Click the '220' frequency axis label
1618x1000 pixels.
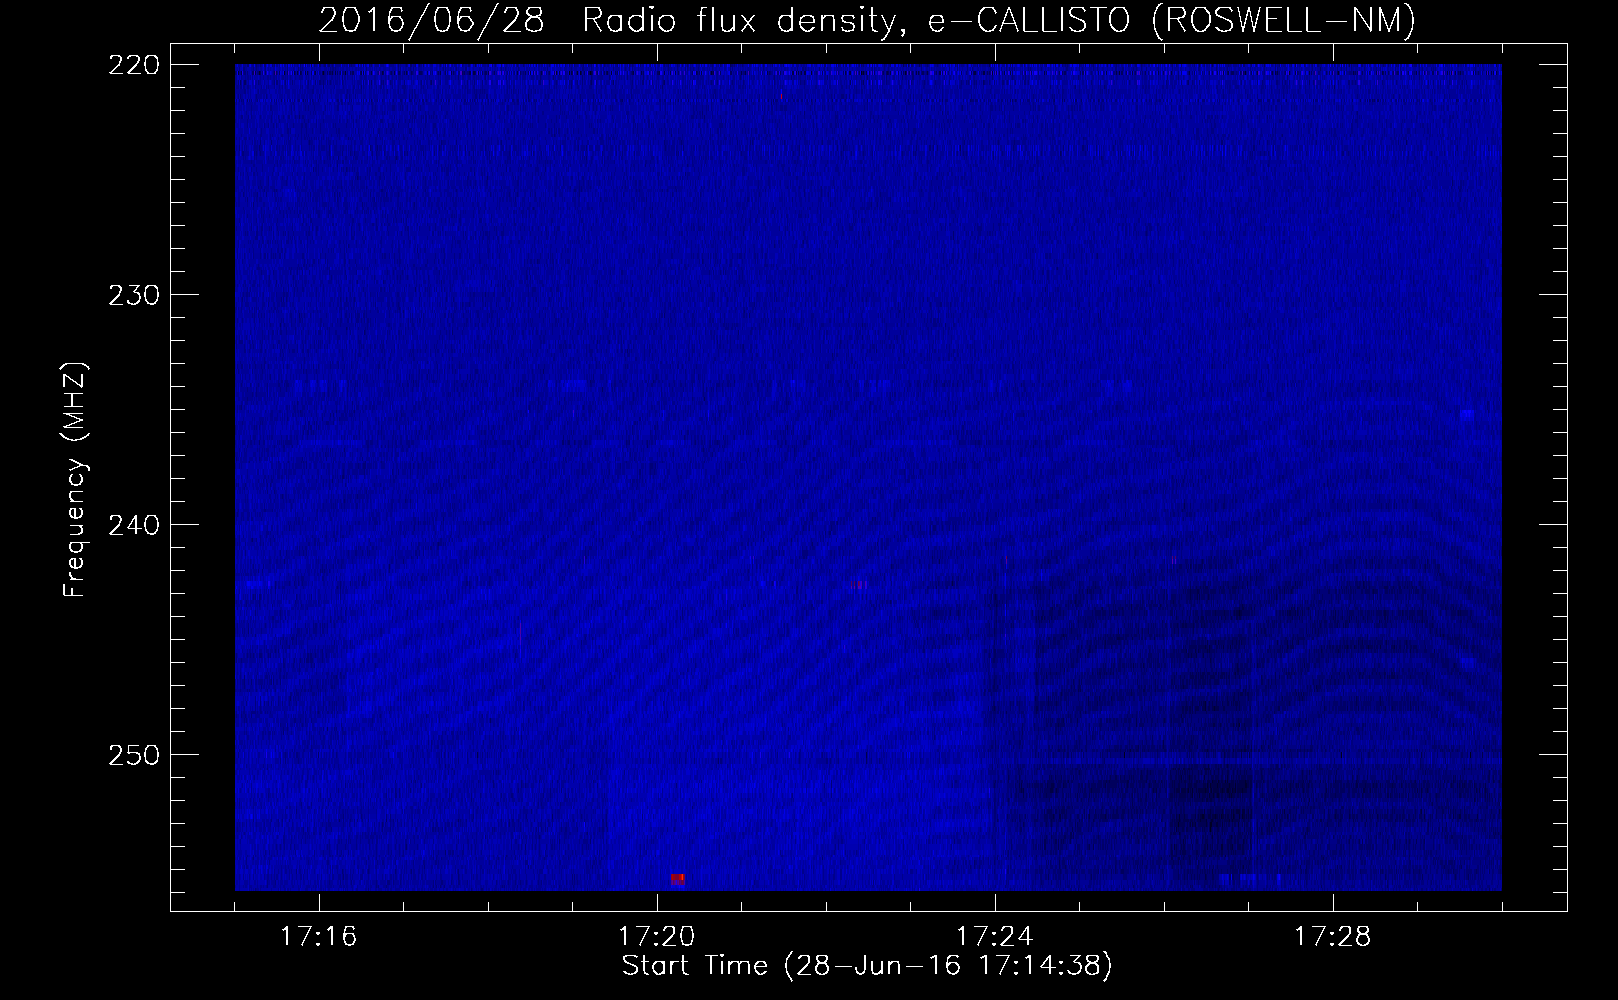coord(133,65)
